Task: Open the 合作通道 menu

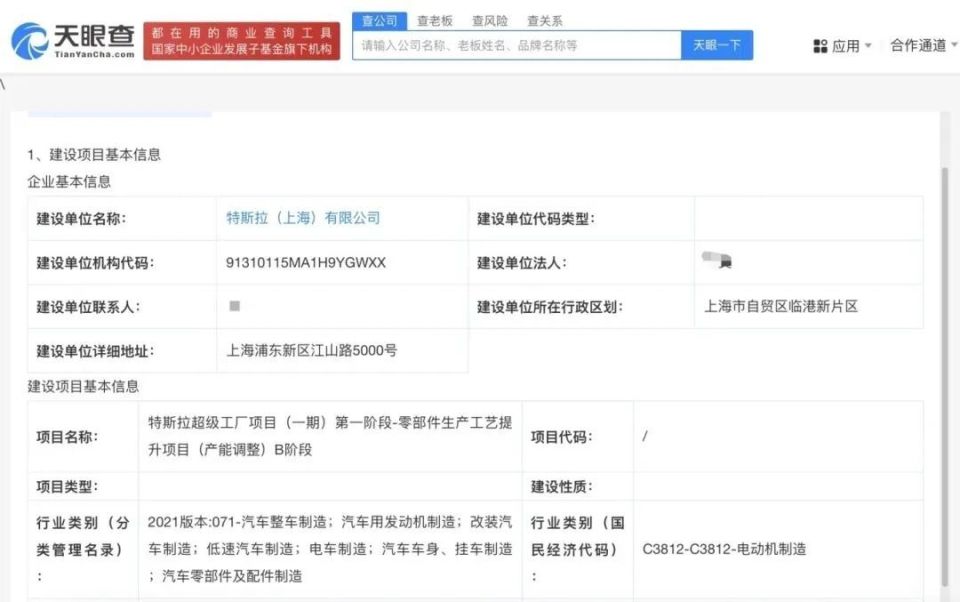Action: point(923,45)
